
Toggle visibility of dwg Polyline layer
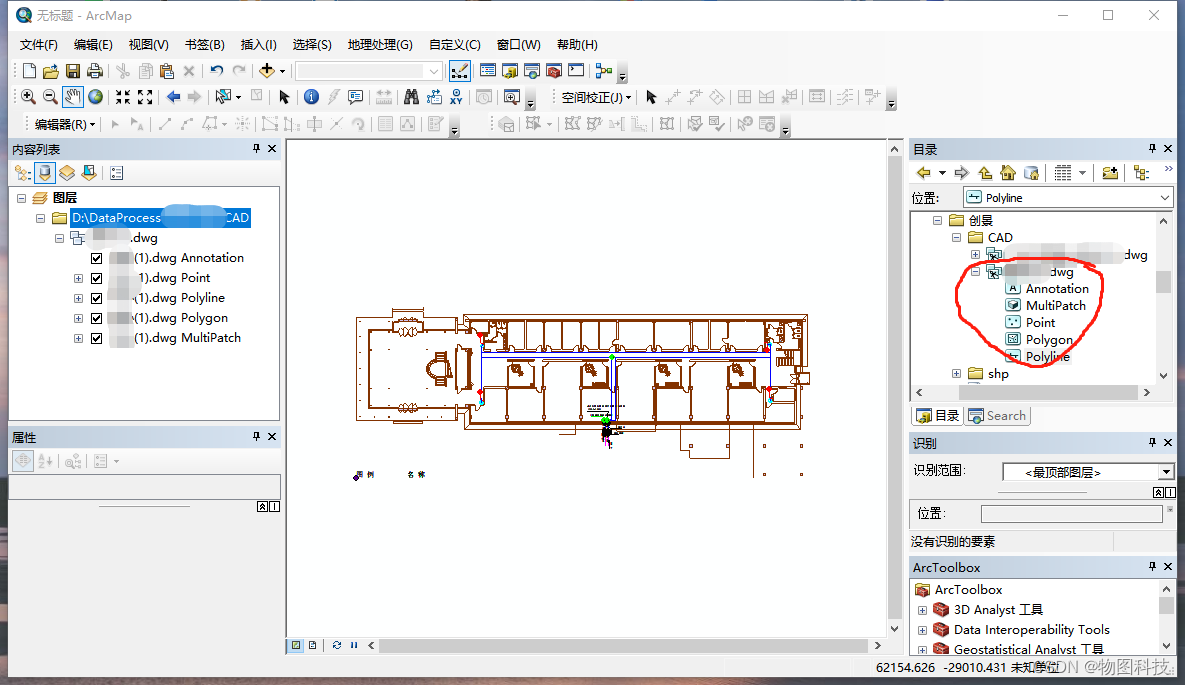97,299
